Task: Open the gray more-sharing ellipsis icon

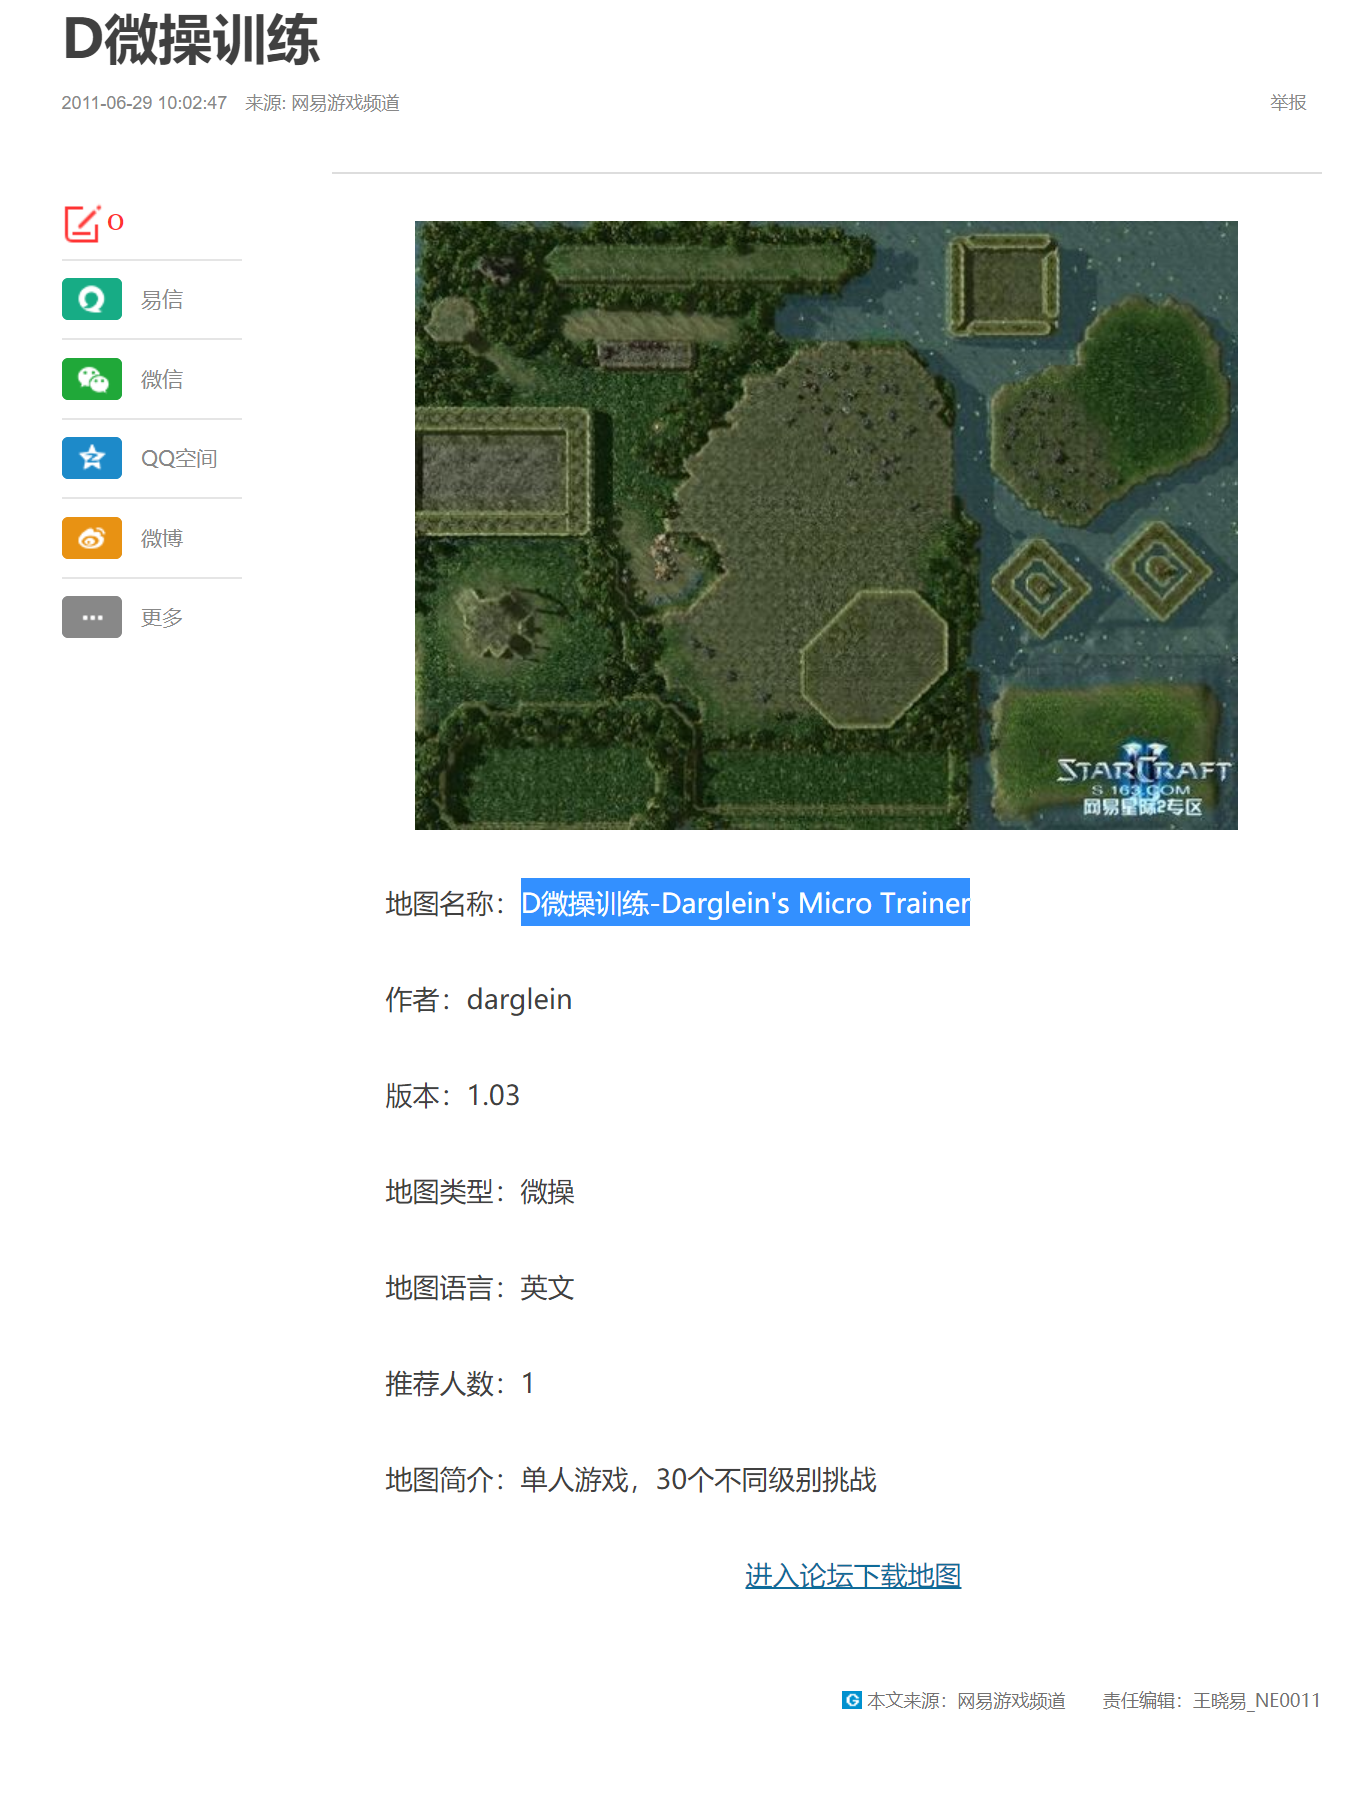Action: pyautogui.click(x=92, y=617)
